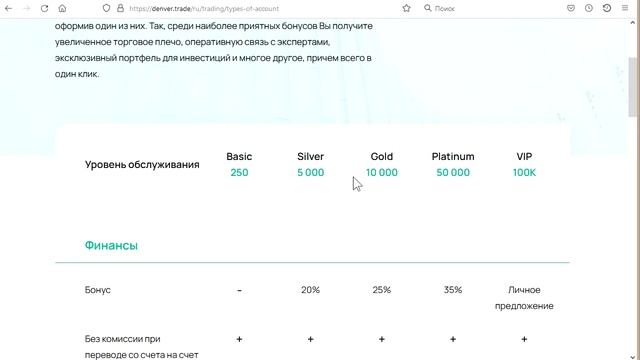This screenshot has width=640, height=360.
Task: Click the plus under Basic column
Action: [x=239, y=339]
